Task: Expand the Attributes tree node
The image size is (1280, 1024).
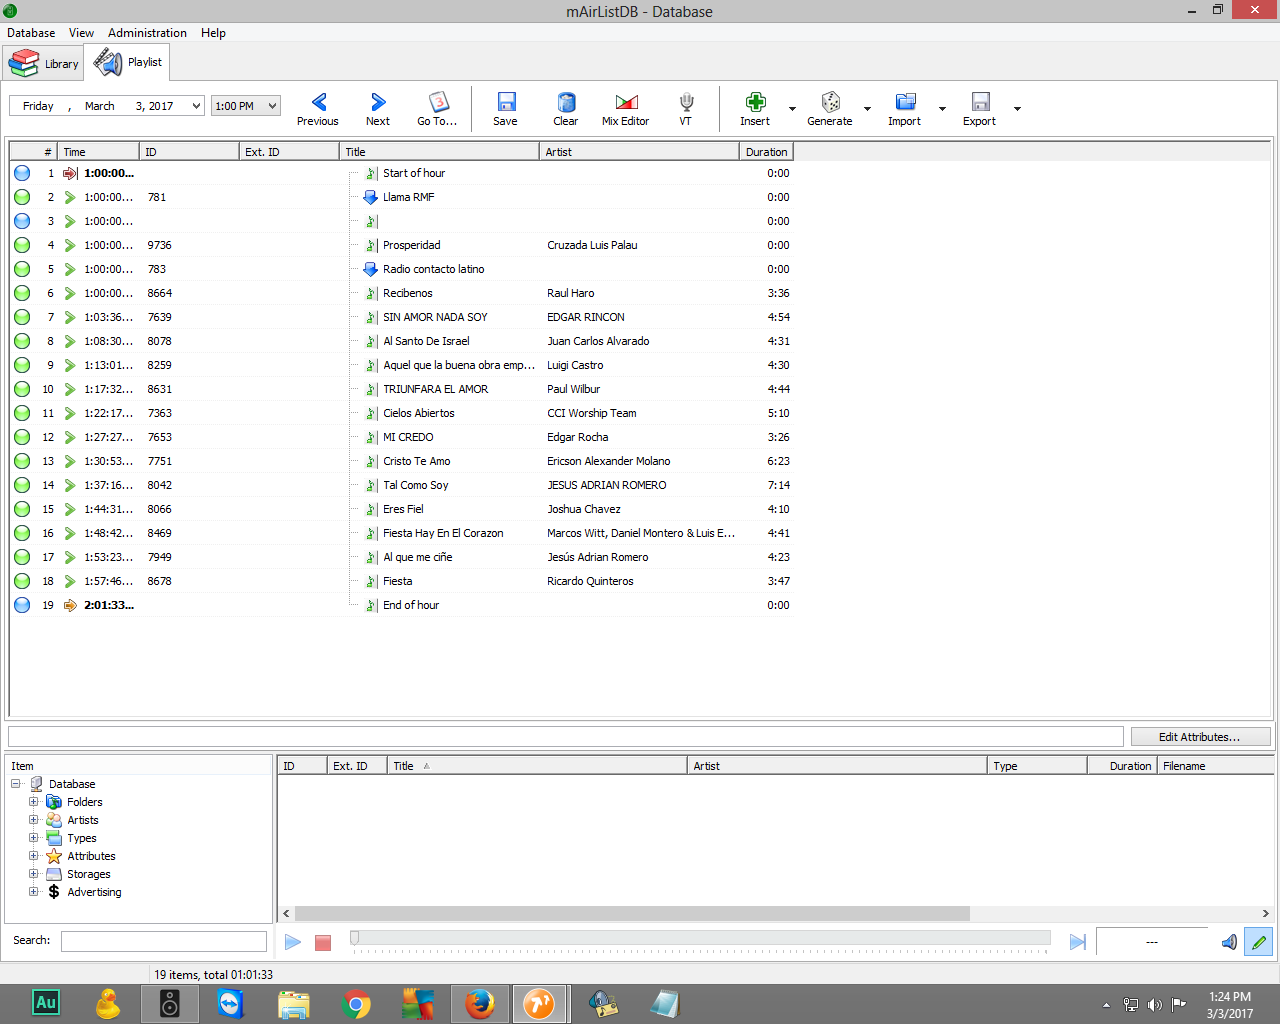Action: pyautogui.click(x=34, y=856)
